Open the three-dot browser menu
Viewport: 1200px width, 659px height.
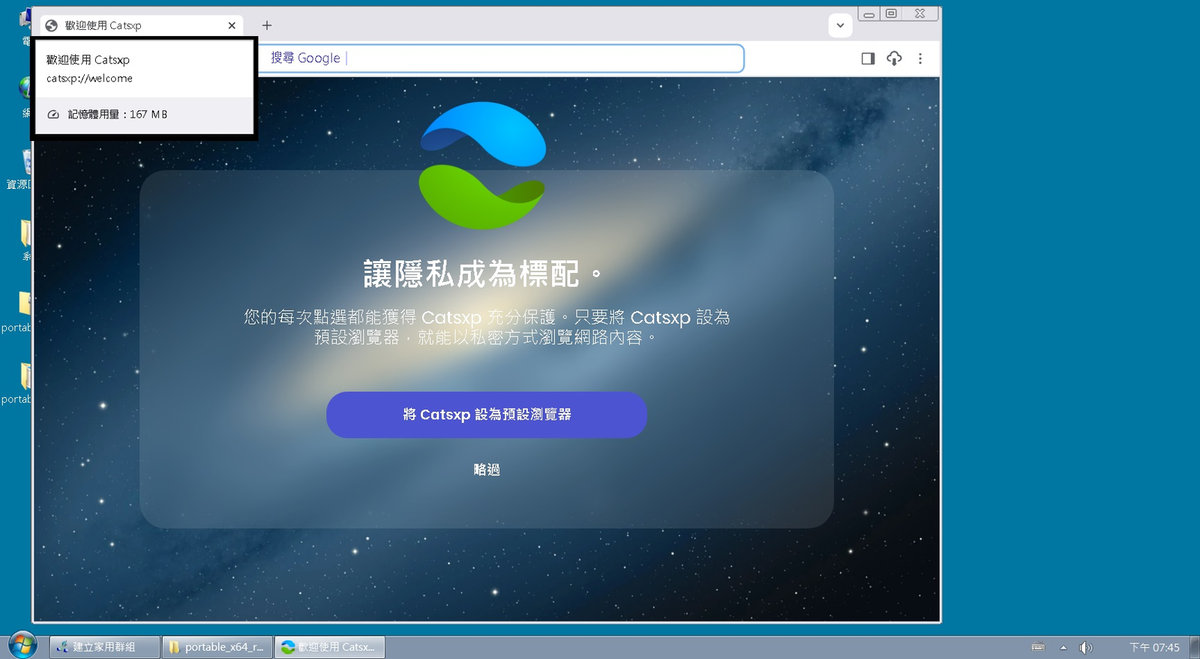(x=920, y=59)
